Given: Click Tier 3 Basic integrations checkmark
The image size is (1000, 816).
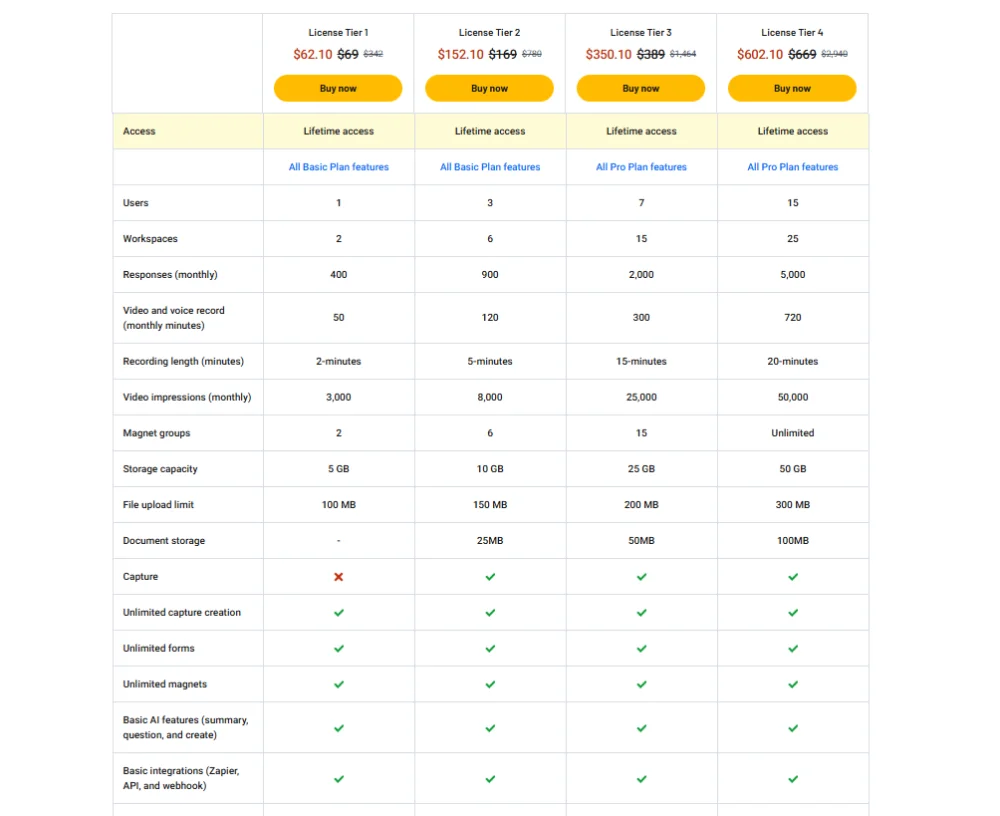Looking at the screenshot, I should click(642, 779).
